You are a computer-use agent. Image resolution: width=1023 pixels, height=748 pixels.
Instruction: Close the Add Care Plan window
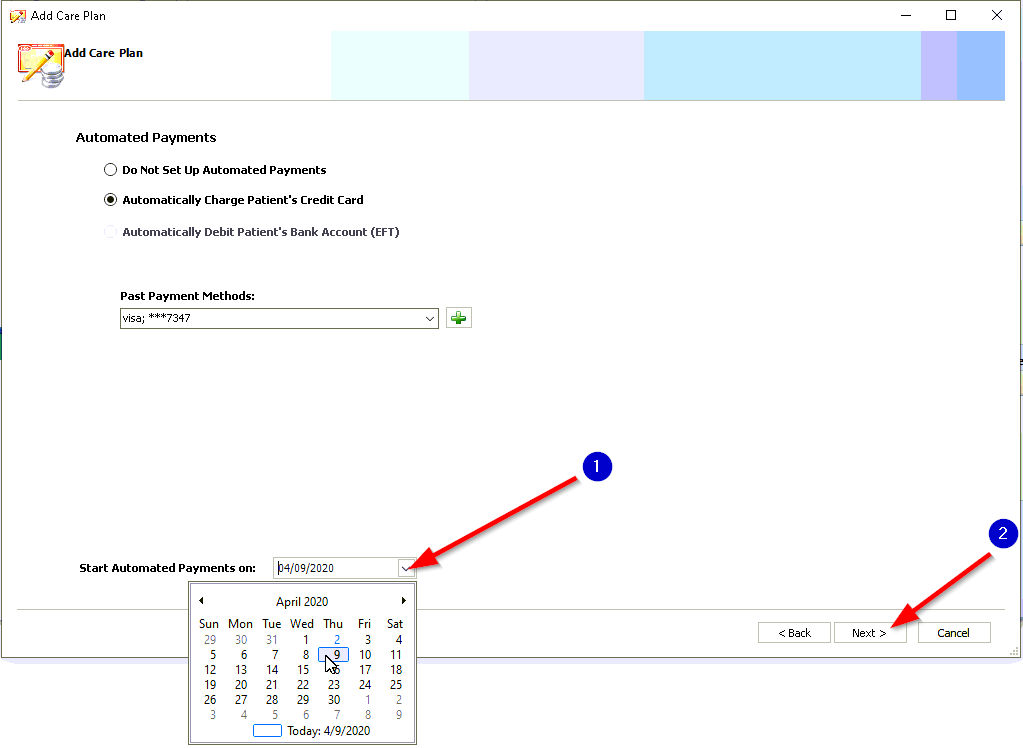coord(996,15)
